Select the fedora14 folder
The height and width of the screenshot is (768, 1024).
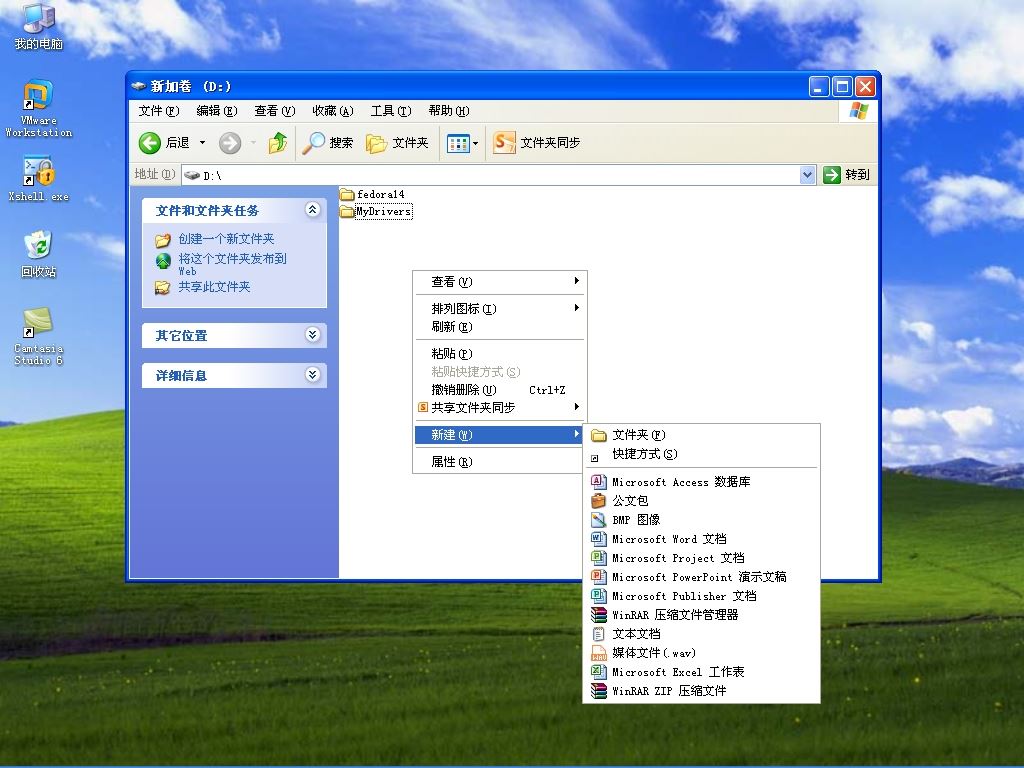[372, 194]
